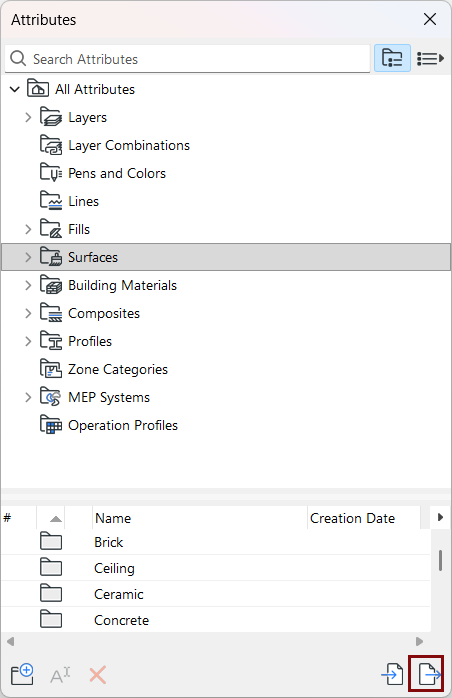Screen dimensions: 452x698
Task: Sort list by Creation Date header
Action: click(x=364, y=518)
